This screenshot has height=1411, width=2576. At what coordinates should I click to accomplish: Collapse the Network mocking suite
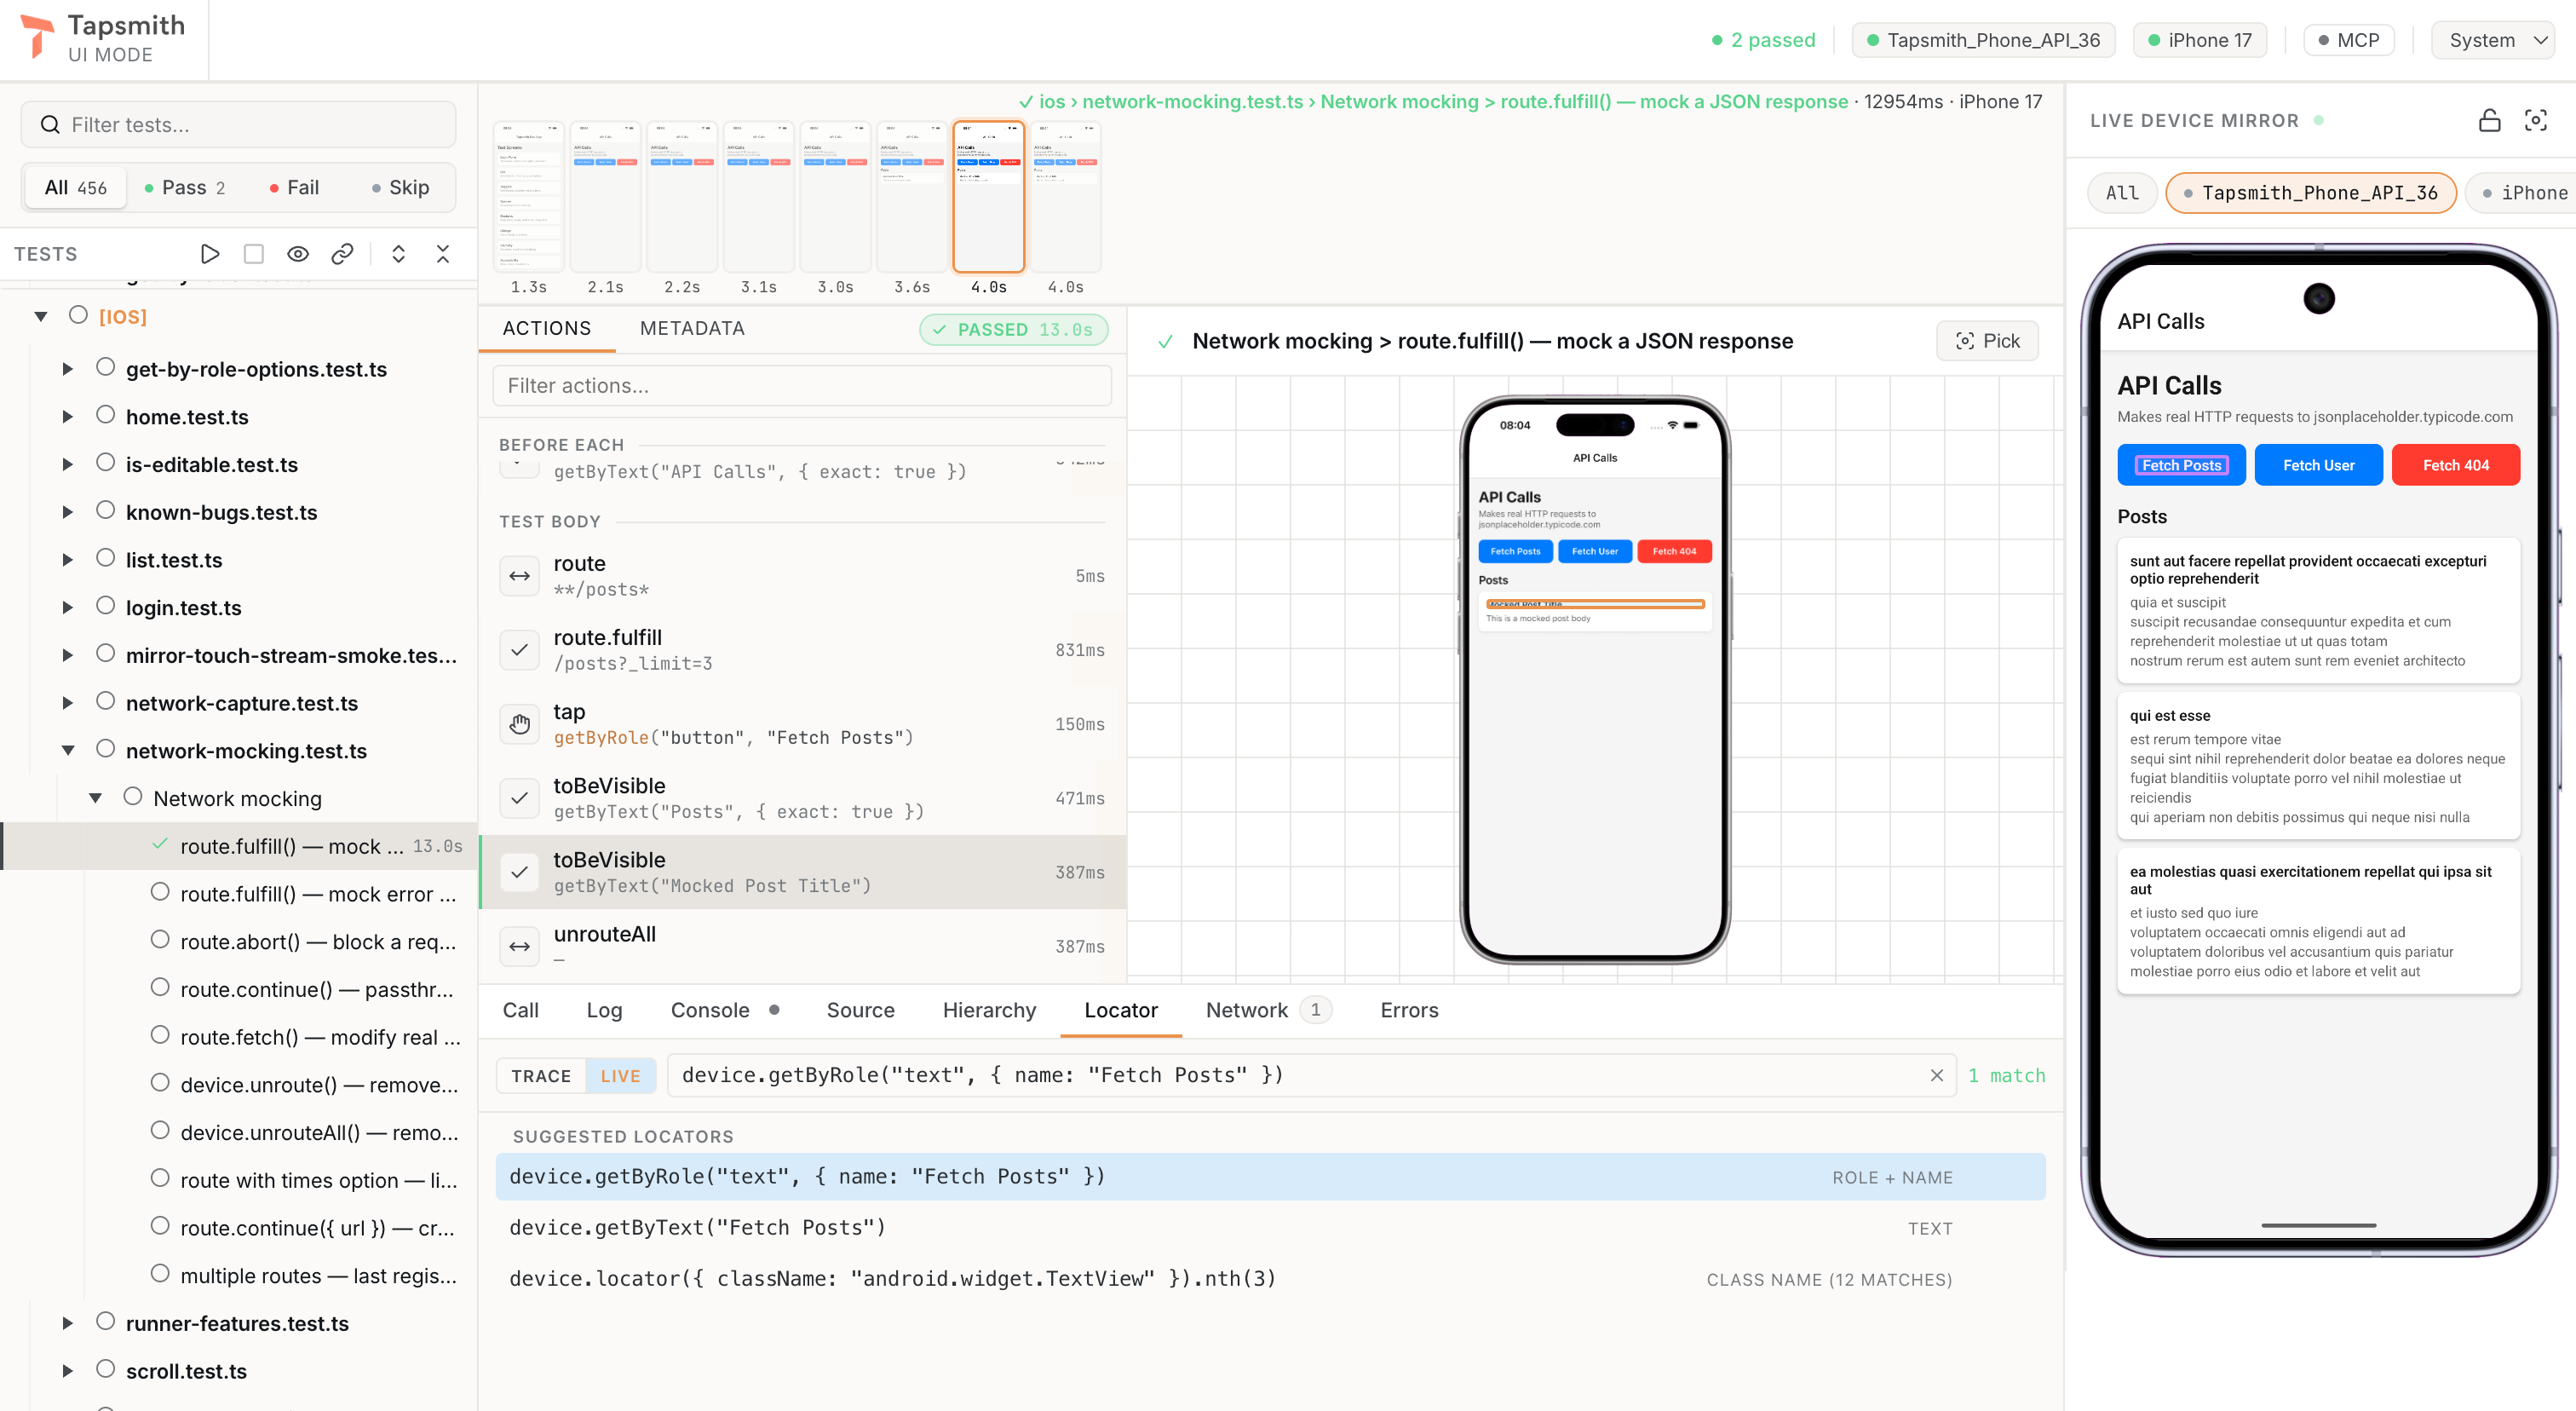(x=96, y=798)
